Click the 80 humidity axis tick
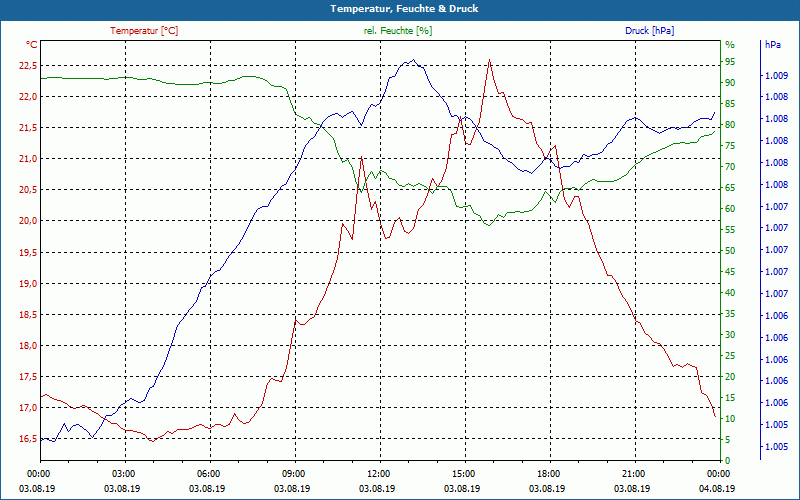Screen dimensions: 800x500 [730, 125]
